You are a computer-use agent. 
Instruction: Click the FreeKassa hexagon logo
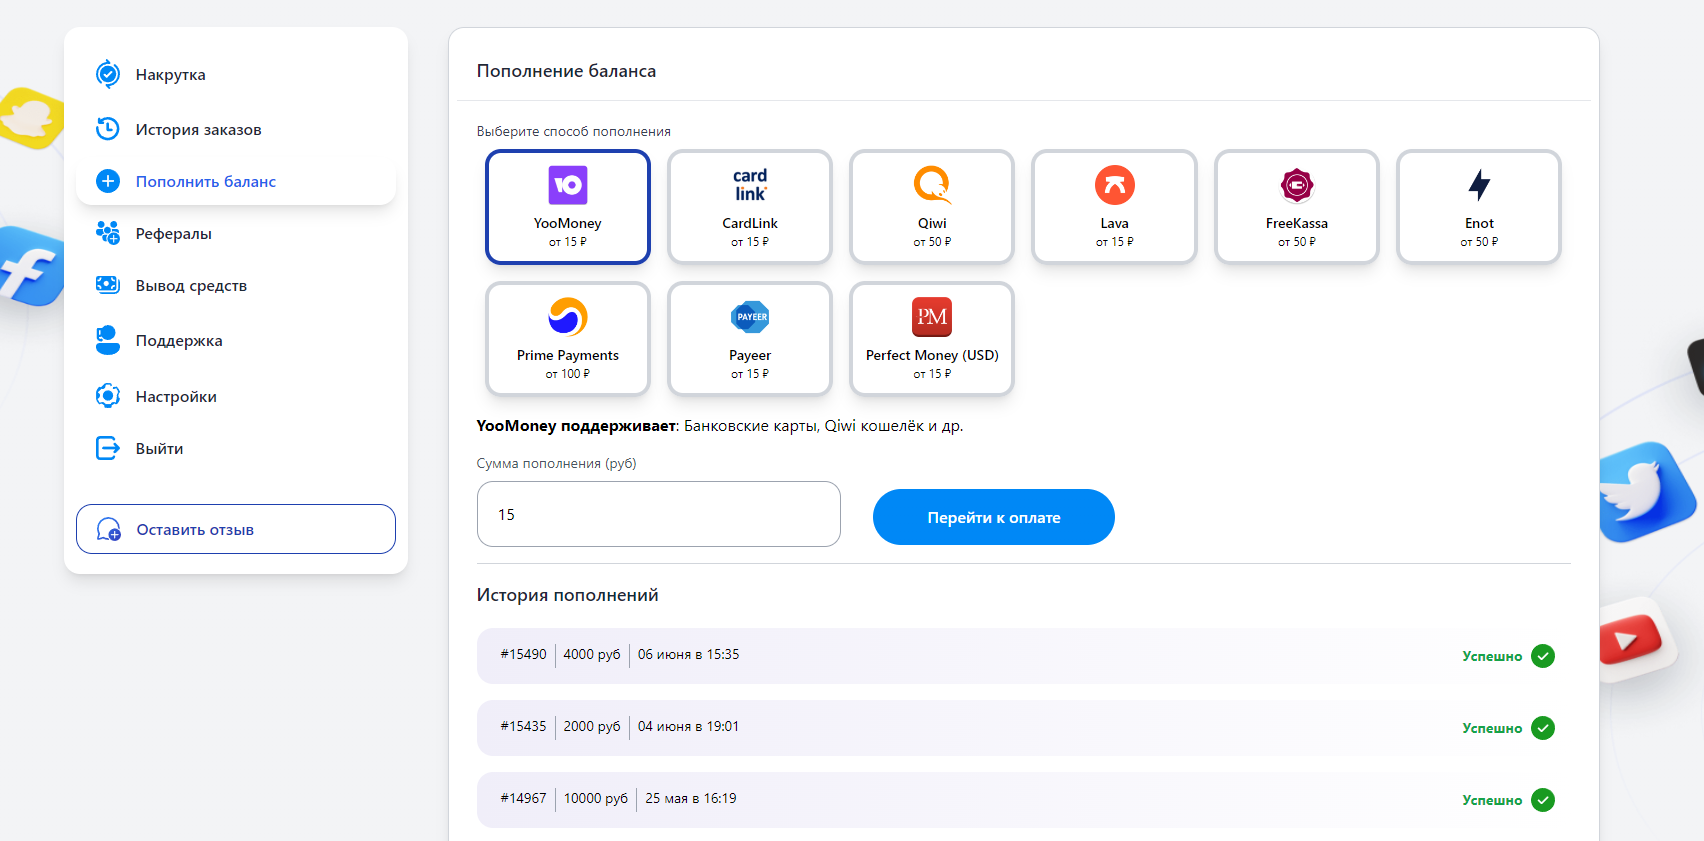click(1297, 185)
